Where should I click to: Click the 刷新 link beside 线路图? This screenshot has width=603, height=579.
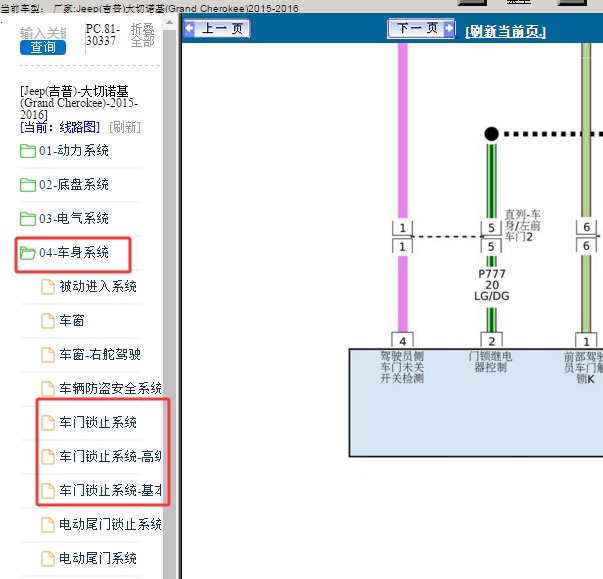click(x=125, y=127)
